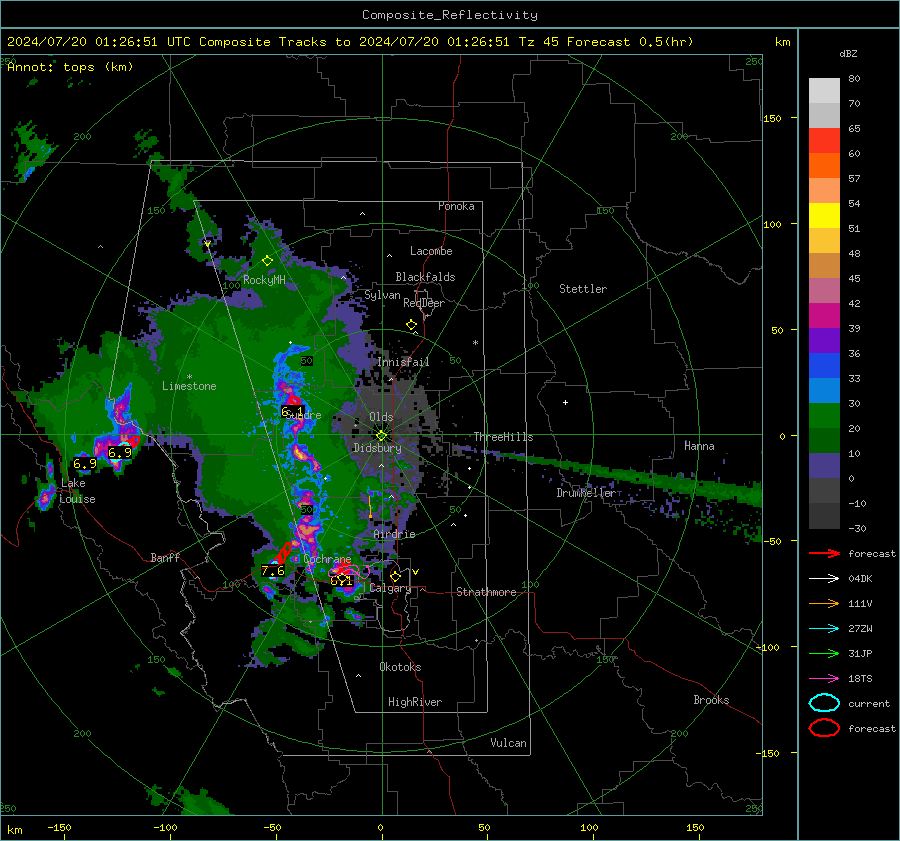
Task: Click the 'Annot: tops (km)' annotation label
Action: [x=70, y=67]
